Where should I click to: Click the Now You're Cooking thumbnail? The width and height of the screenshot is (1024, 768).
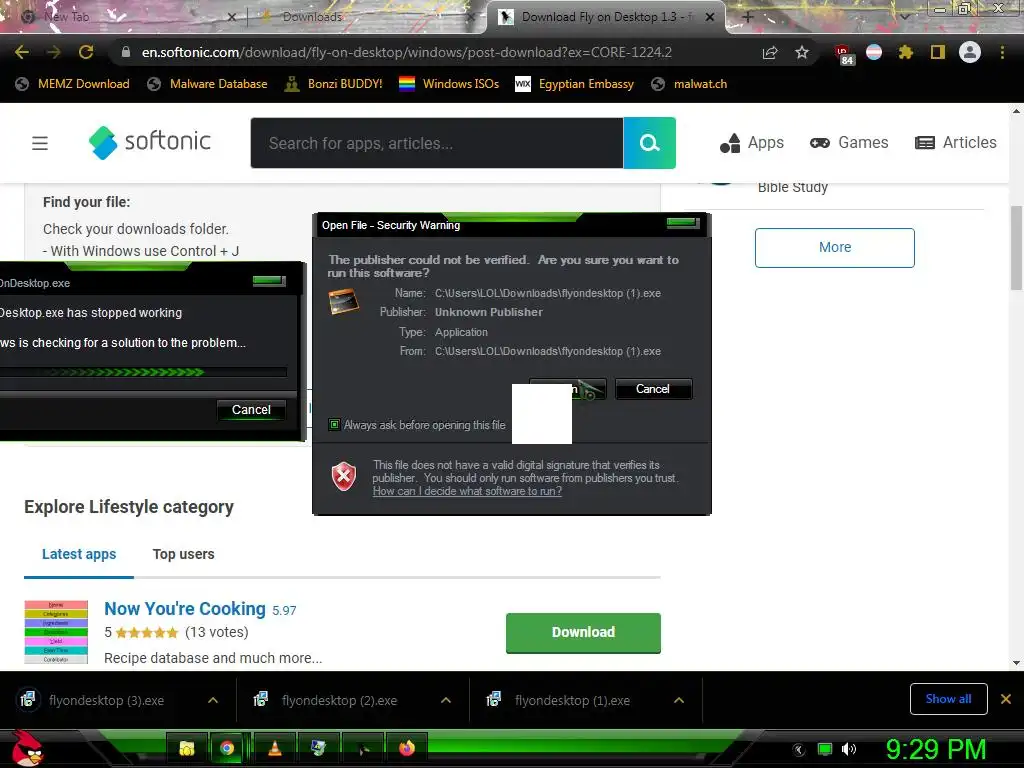[x=56, y=632]
